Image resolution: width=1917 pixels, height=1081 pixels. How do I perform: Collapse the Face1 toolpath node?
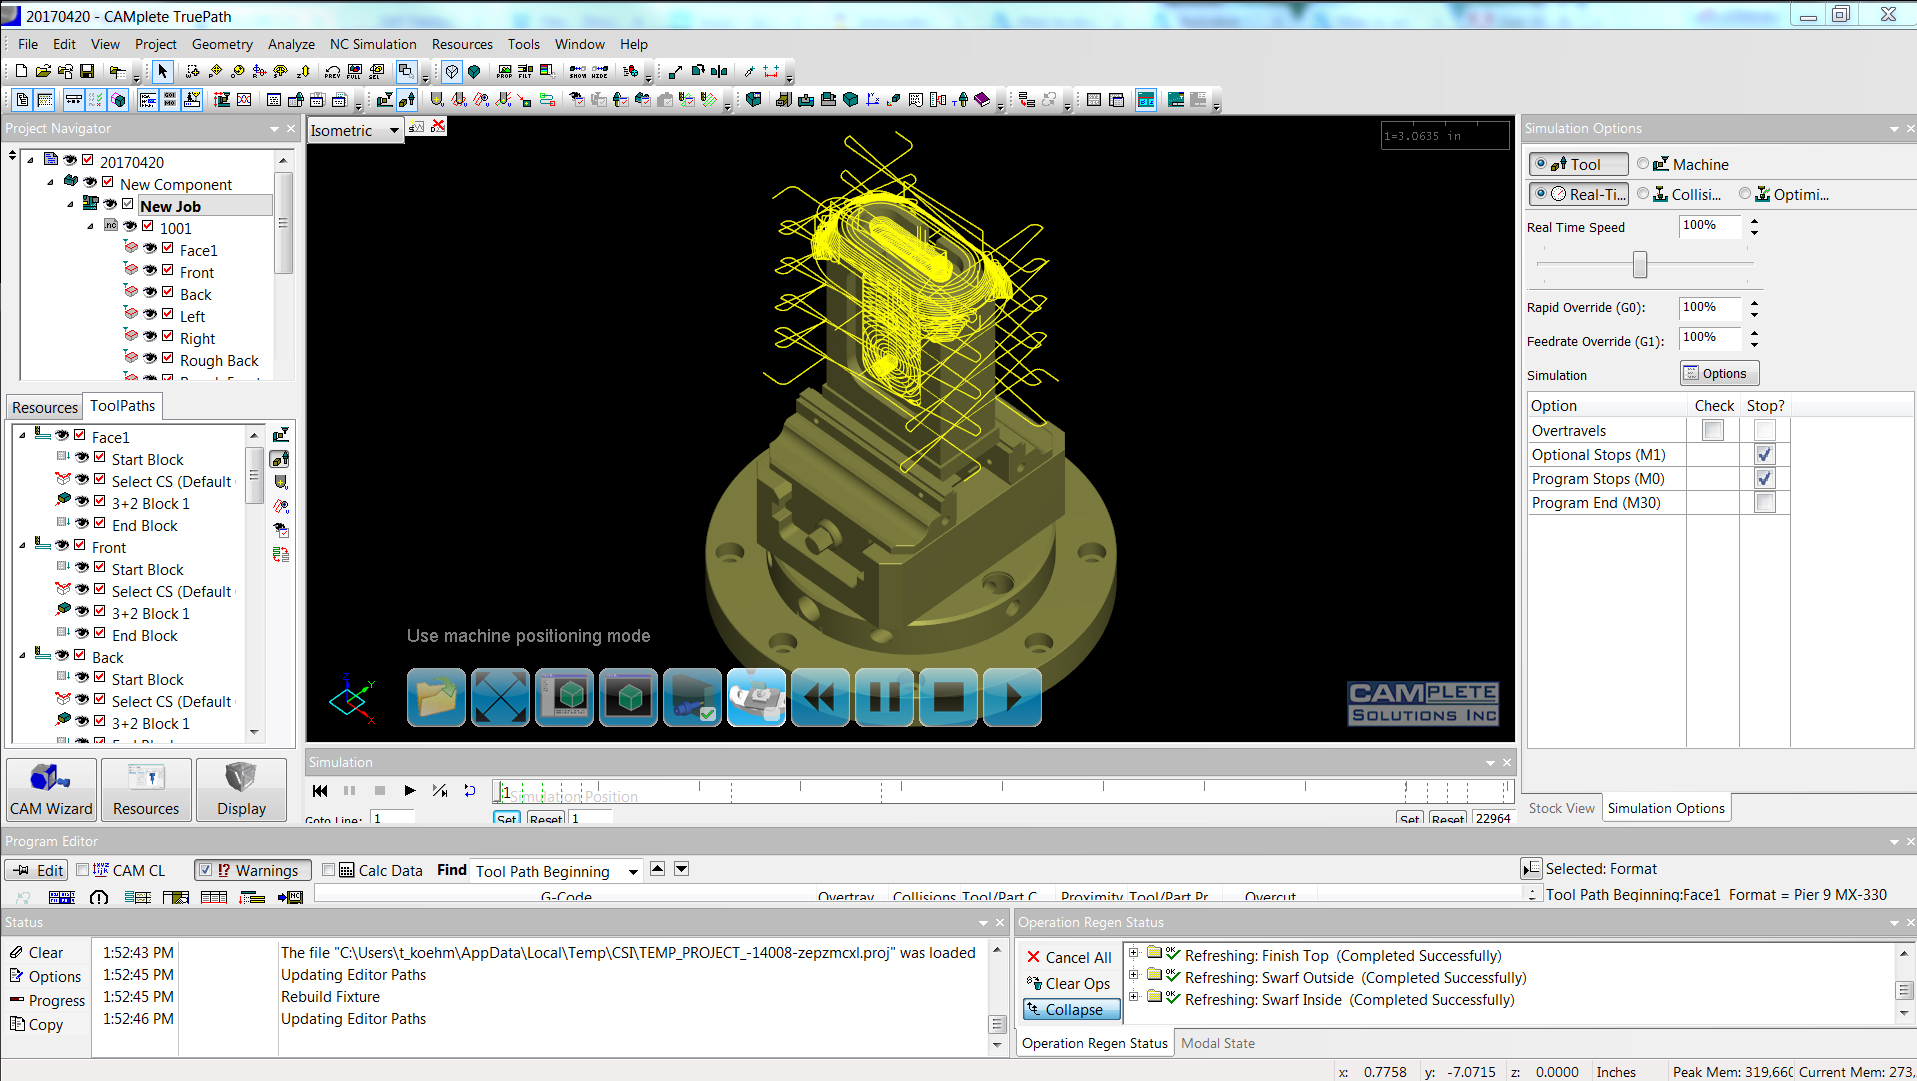tap(22, 435)
